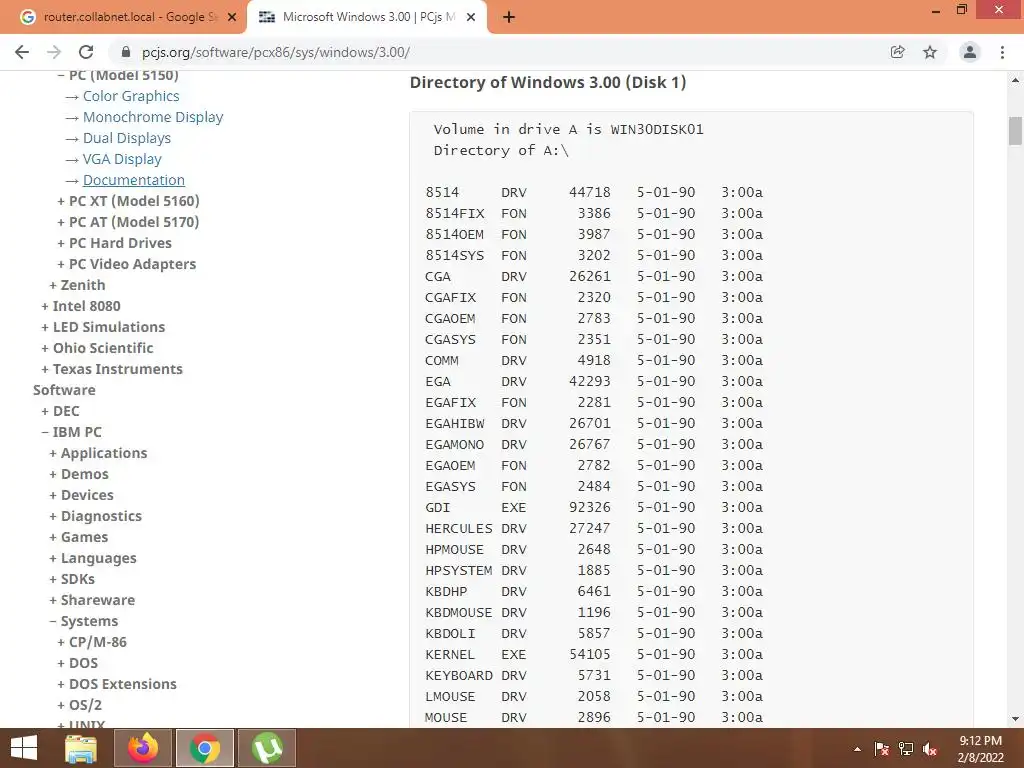Expand the DOS Extensions section
Image resolution: width=1024 pixels, height=768 pixels.
coord(117,684)
